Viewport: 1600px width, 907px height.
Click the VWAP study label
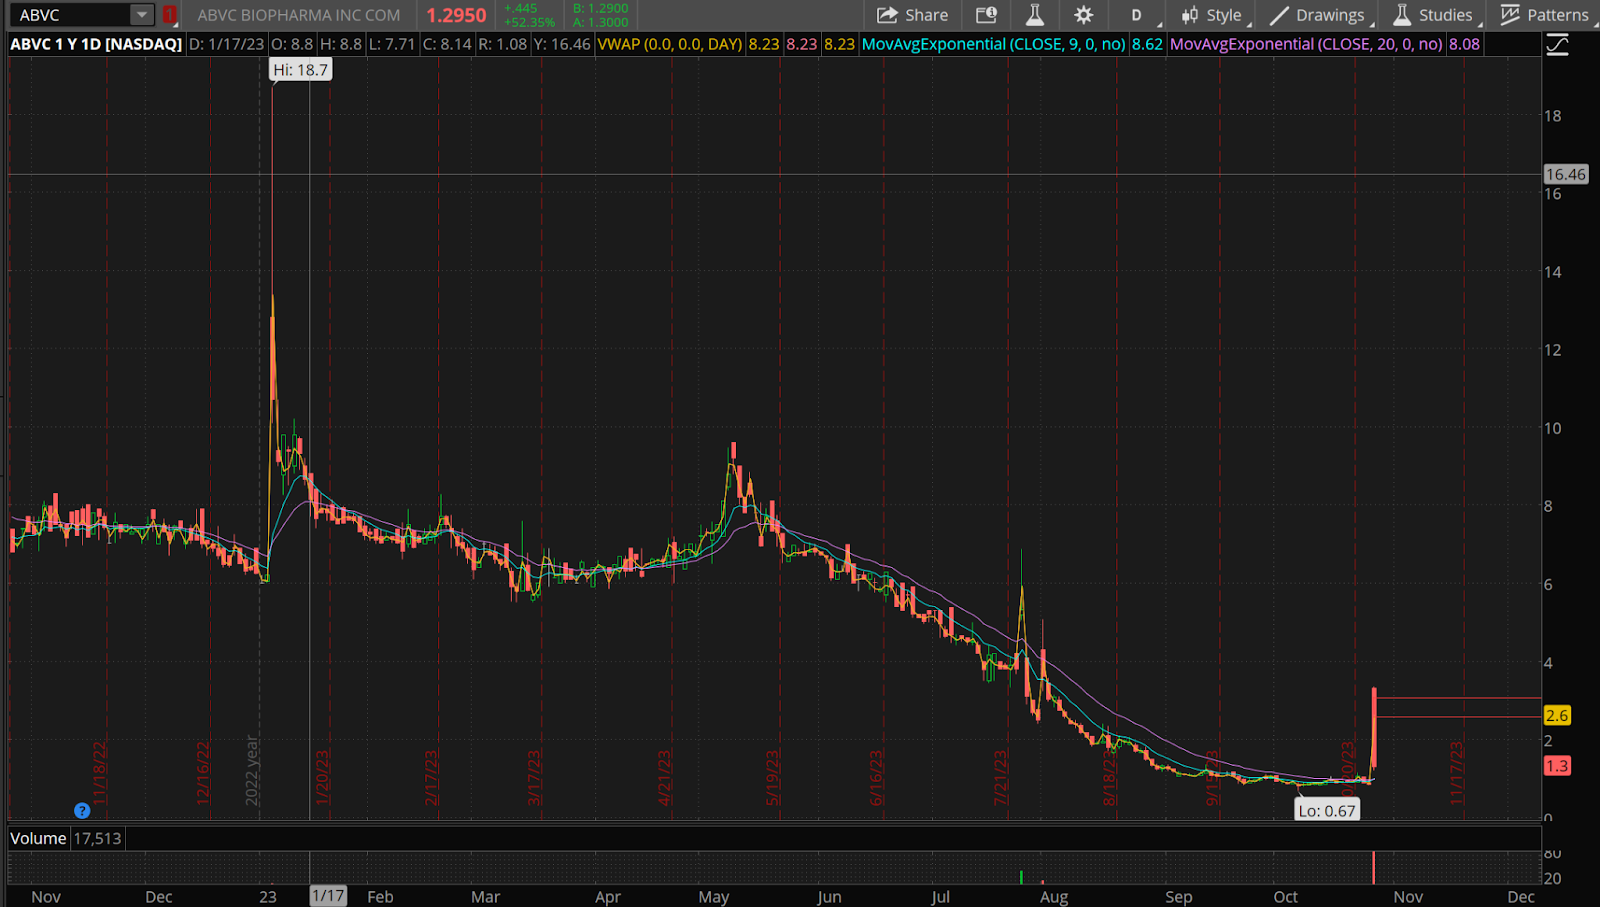coord(669,44)
